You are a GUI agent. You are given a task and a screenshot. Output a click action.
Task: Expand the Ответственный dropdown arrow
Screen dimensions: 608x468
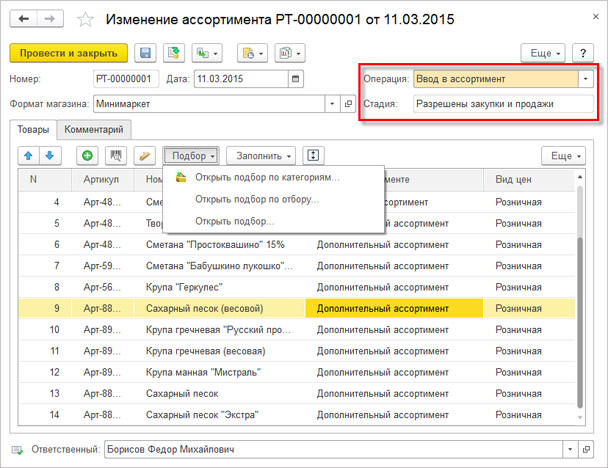(570, 449)
